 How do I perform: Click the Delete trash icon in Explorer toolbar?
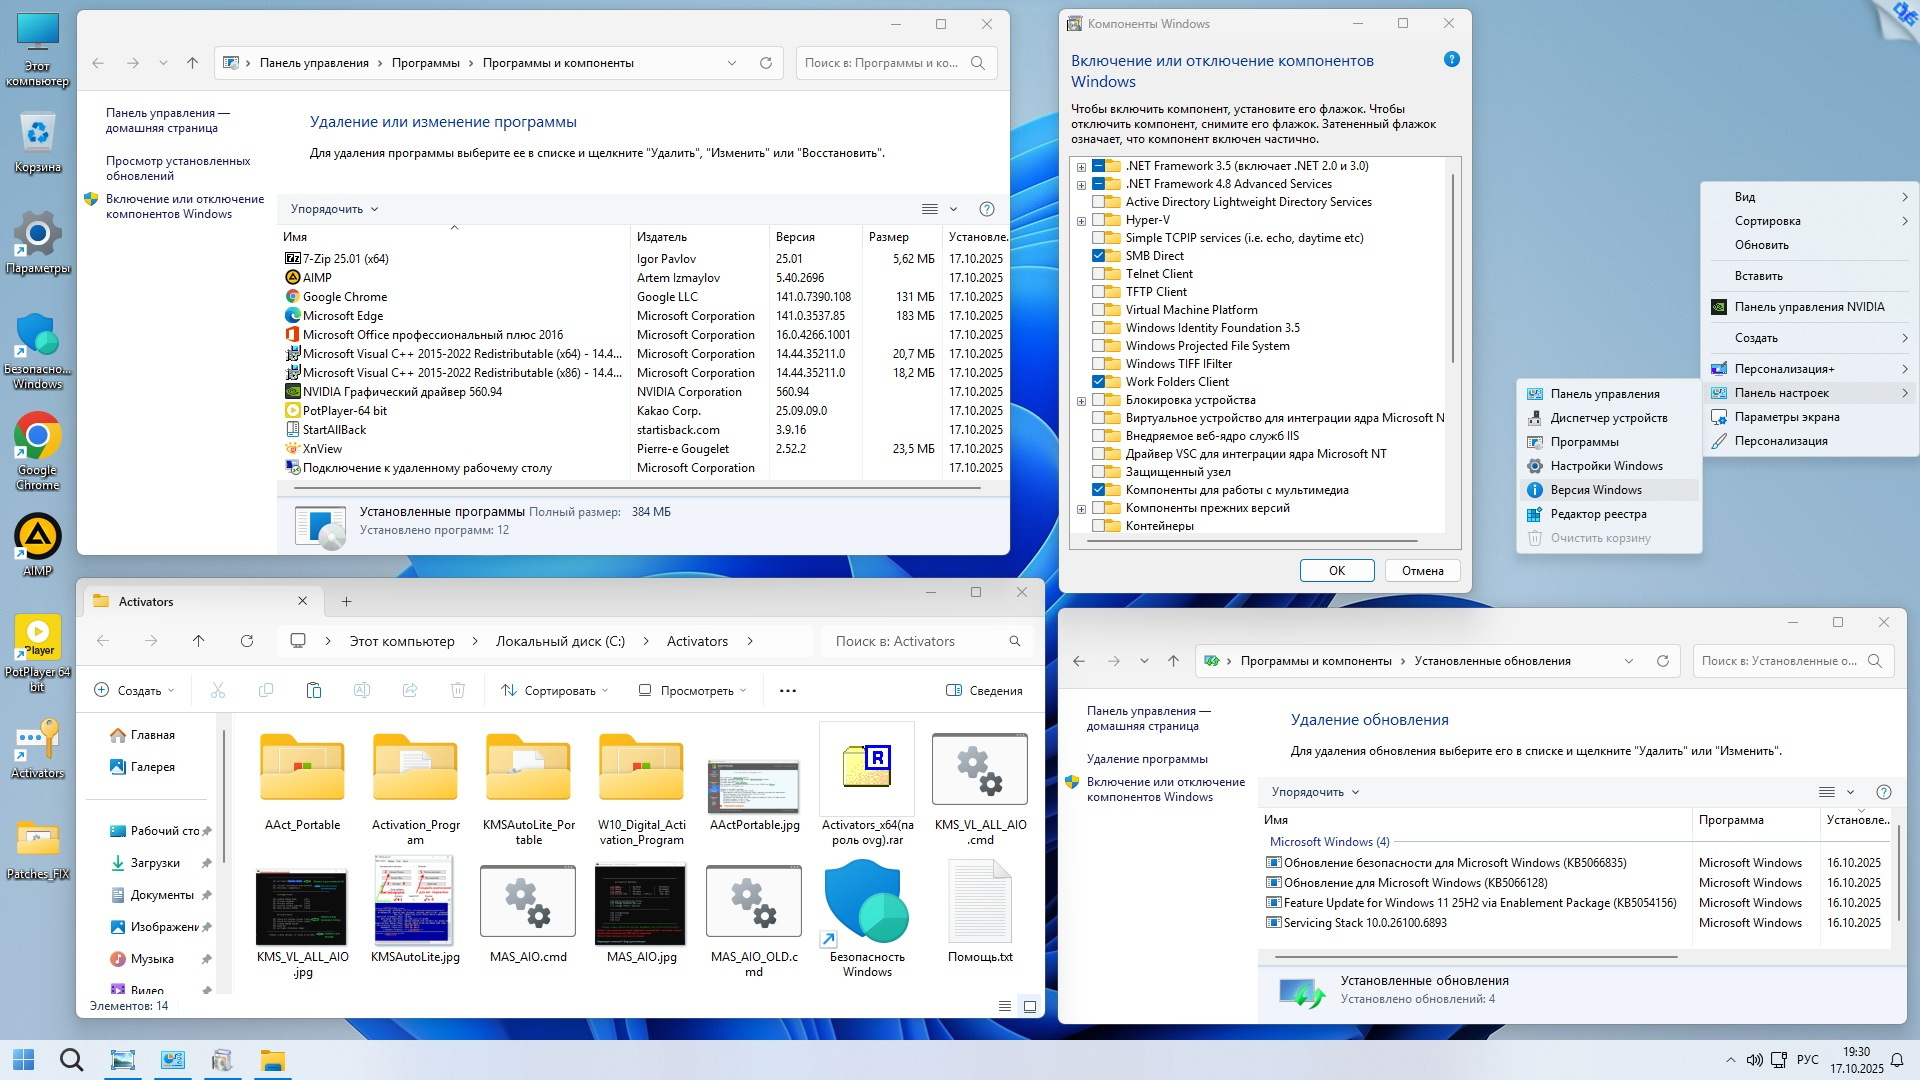tap(458, 690)
